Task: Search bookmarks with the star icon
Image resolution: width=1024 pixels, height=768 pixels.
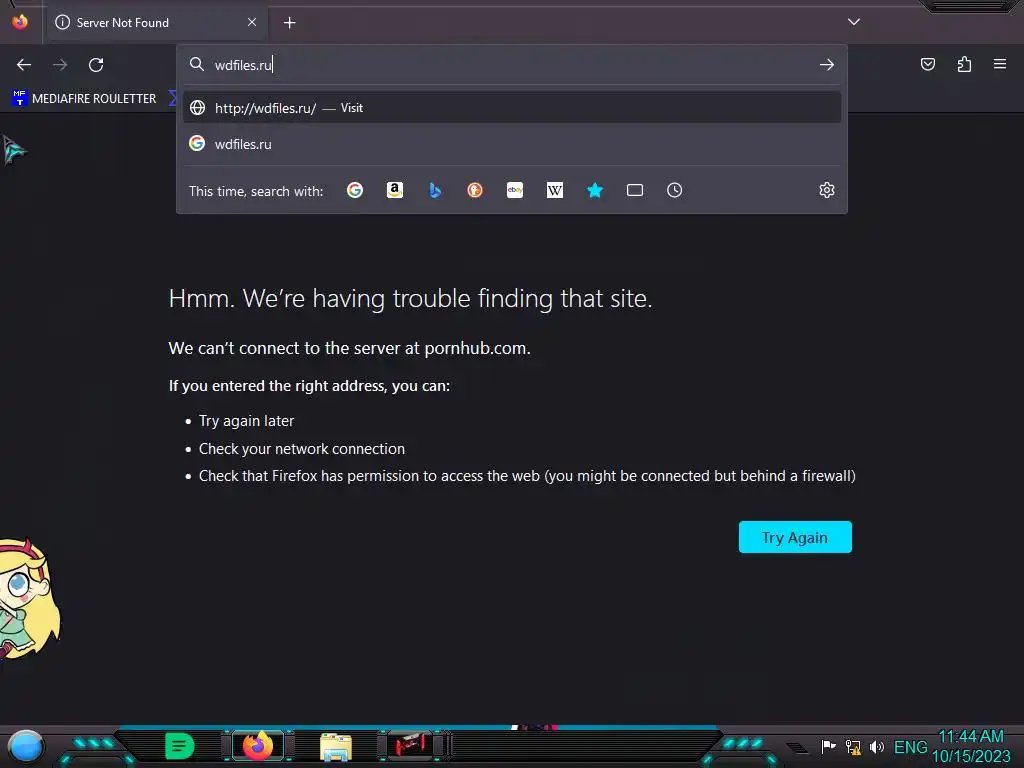Action: (x=595, y=190)
